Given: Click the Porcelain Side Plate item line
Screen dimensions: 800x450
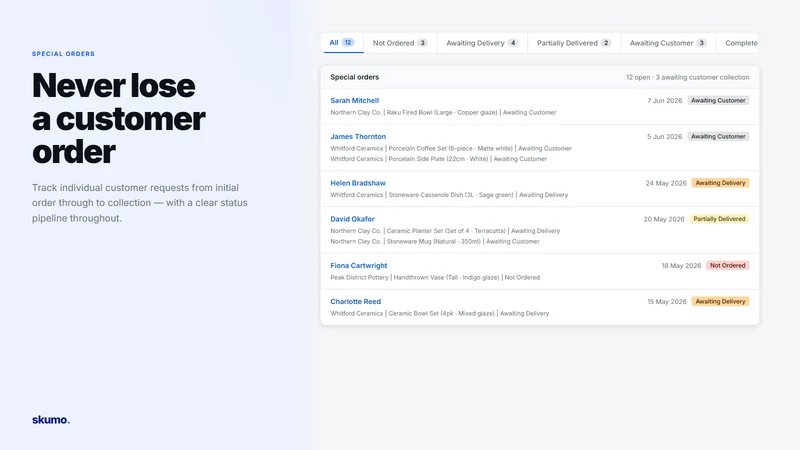Looking at the screenshot, I should click(x=439, y=159).
